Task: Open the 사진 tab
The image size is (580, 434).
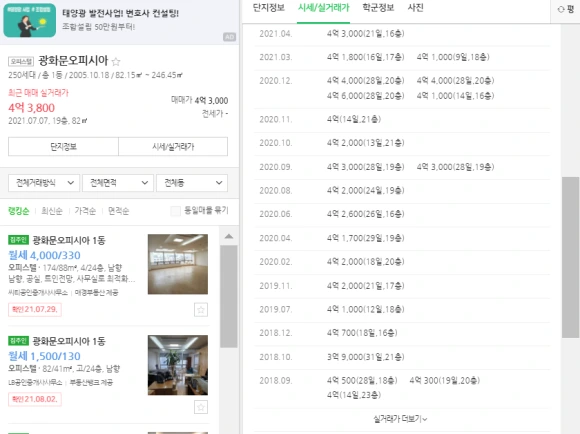Action: tap(415, 8)
